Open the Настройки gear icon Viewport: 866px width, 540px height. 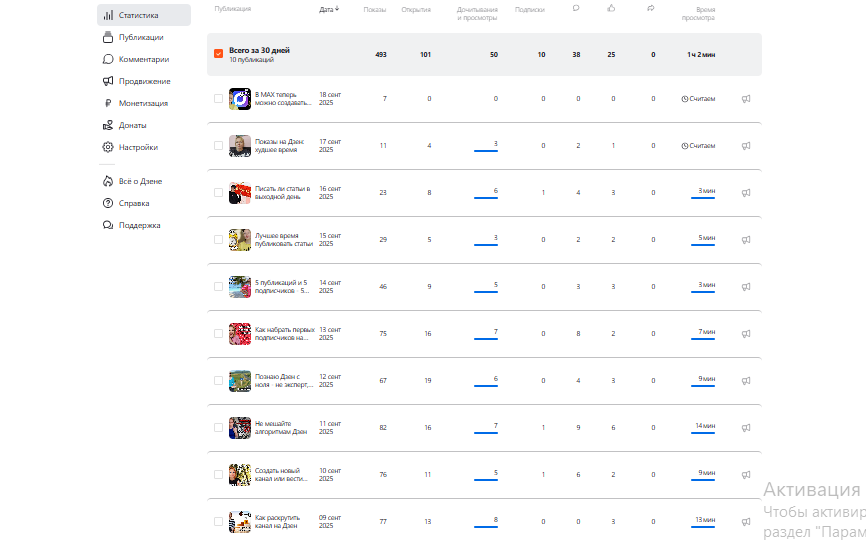(108, 147)
